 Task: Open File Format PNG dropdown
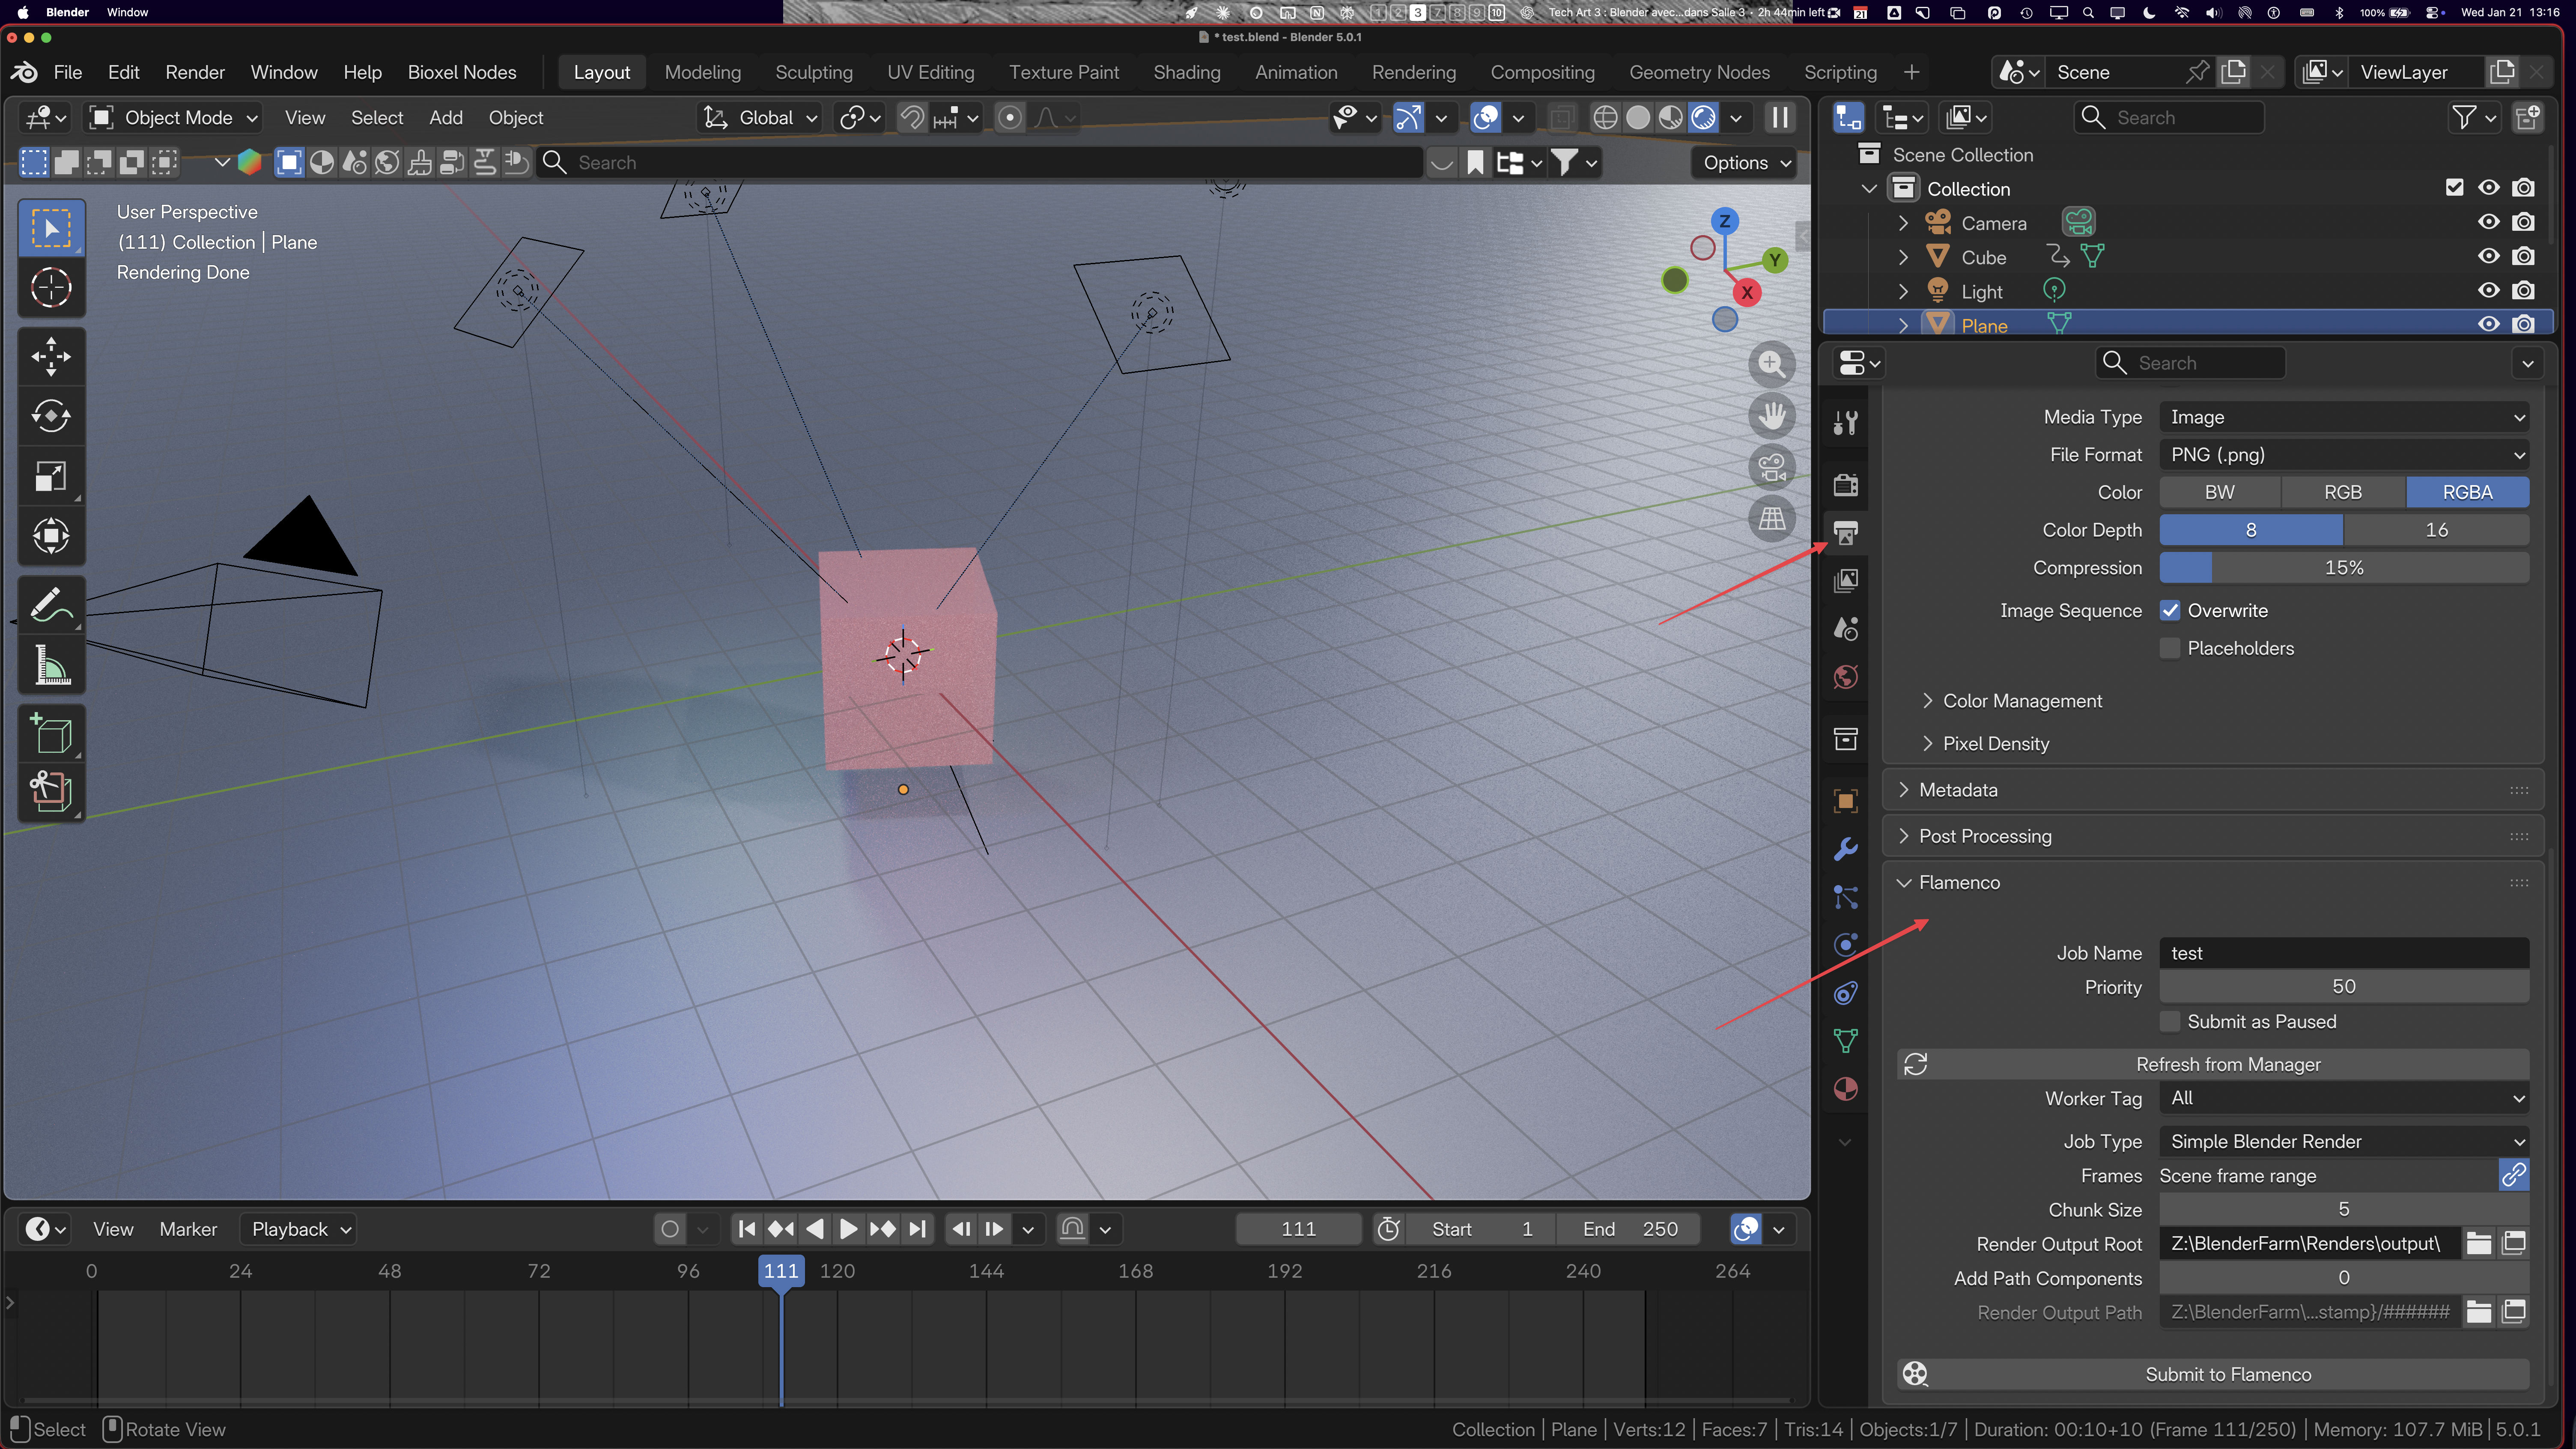(x=2343, y=455)
